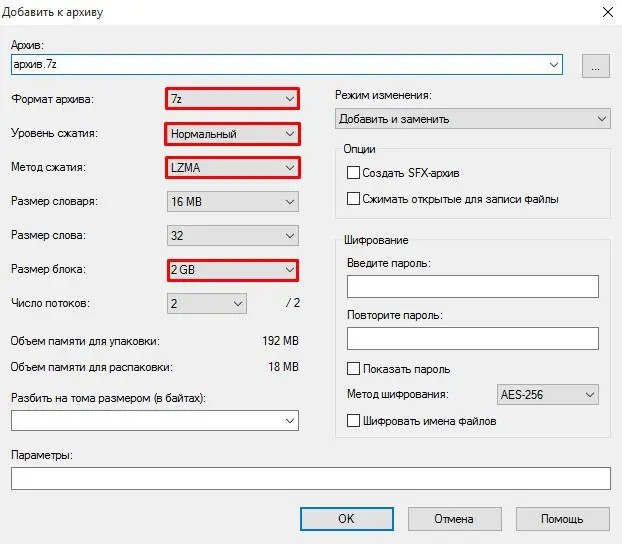Expand the compression level Нормальный dropdown
622x544 pixels.
tap(232, 134)
